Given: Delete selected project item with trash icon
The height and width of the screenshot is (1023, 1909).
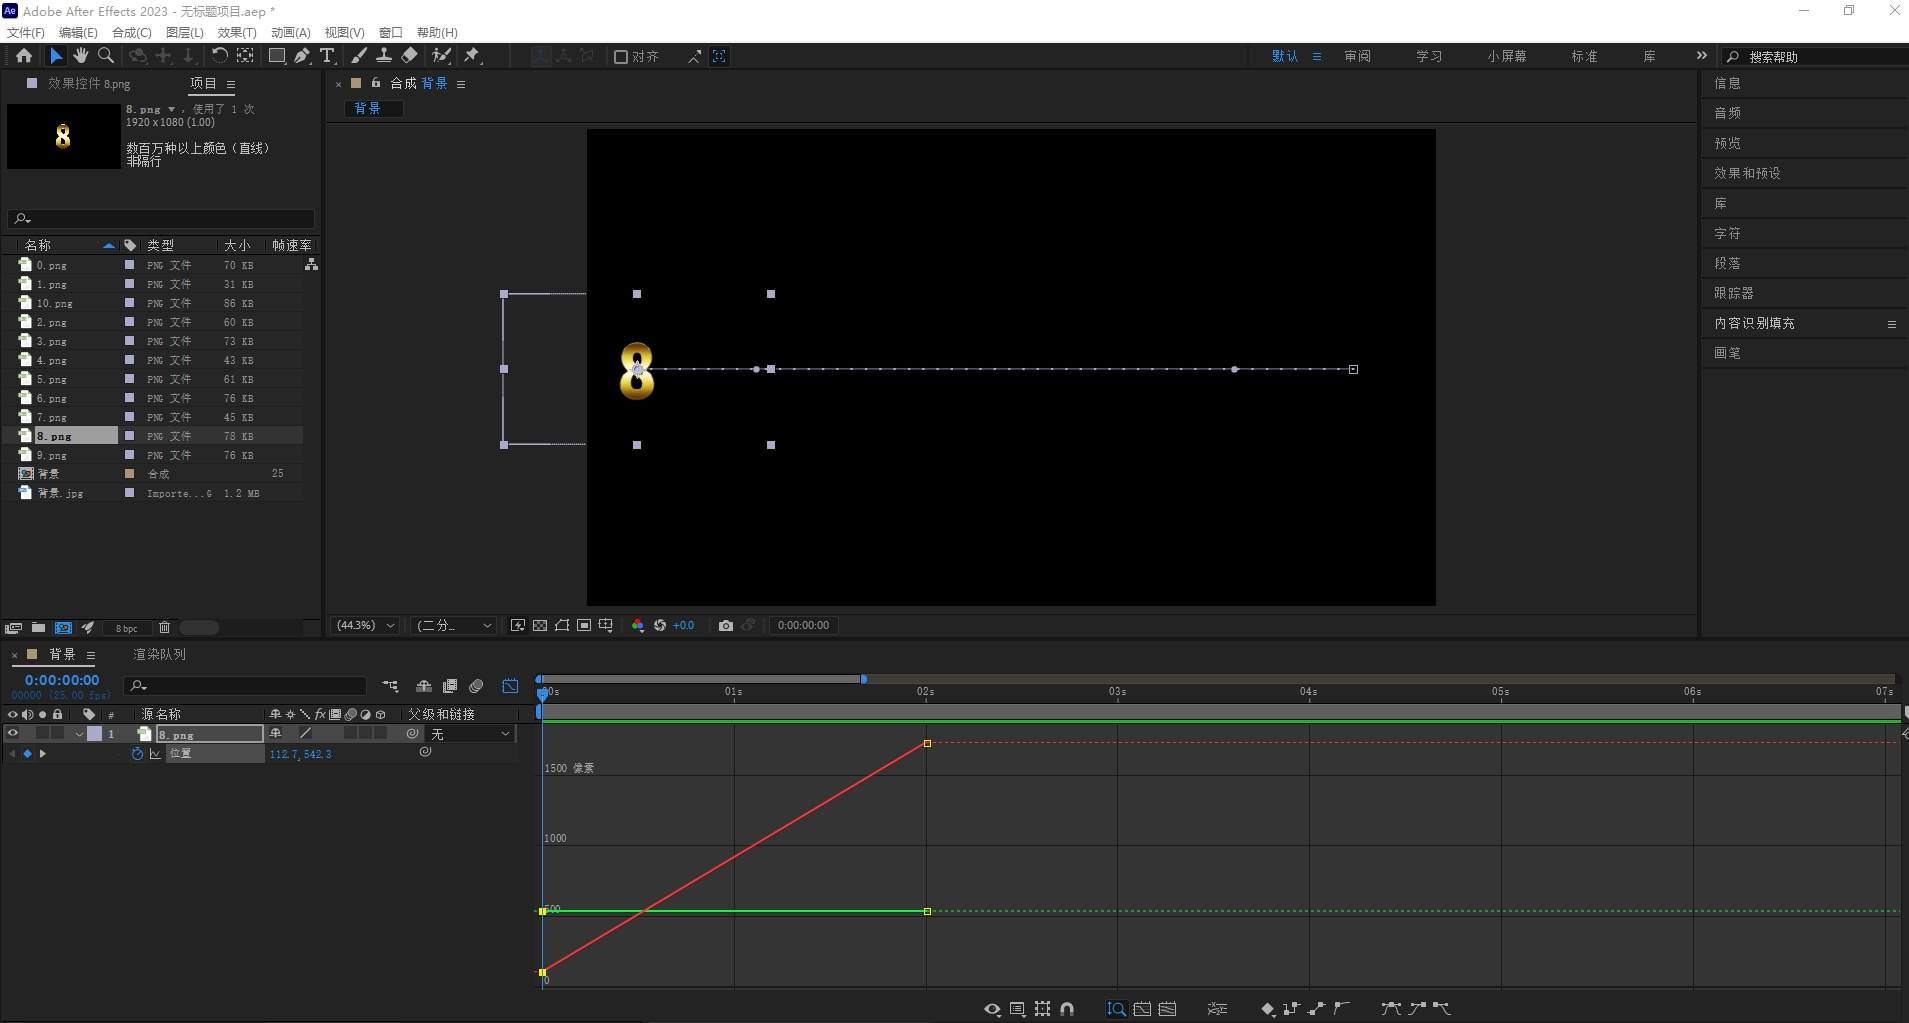Looking at the screenshot, I should [164, 628].
